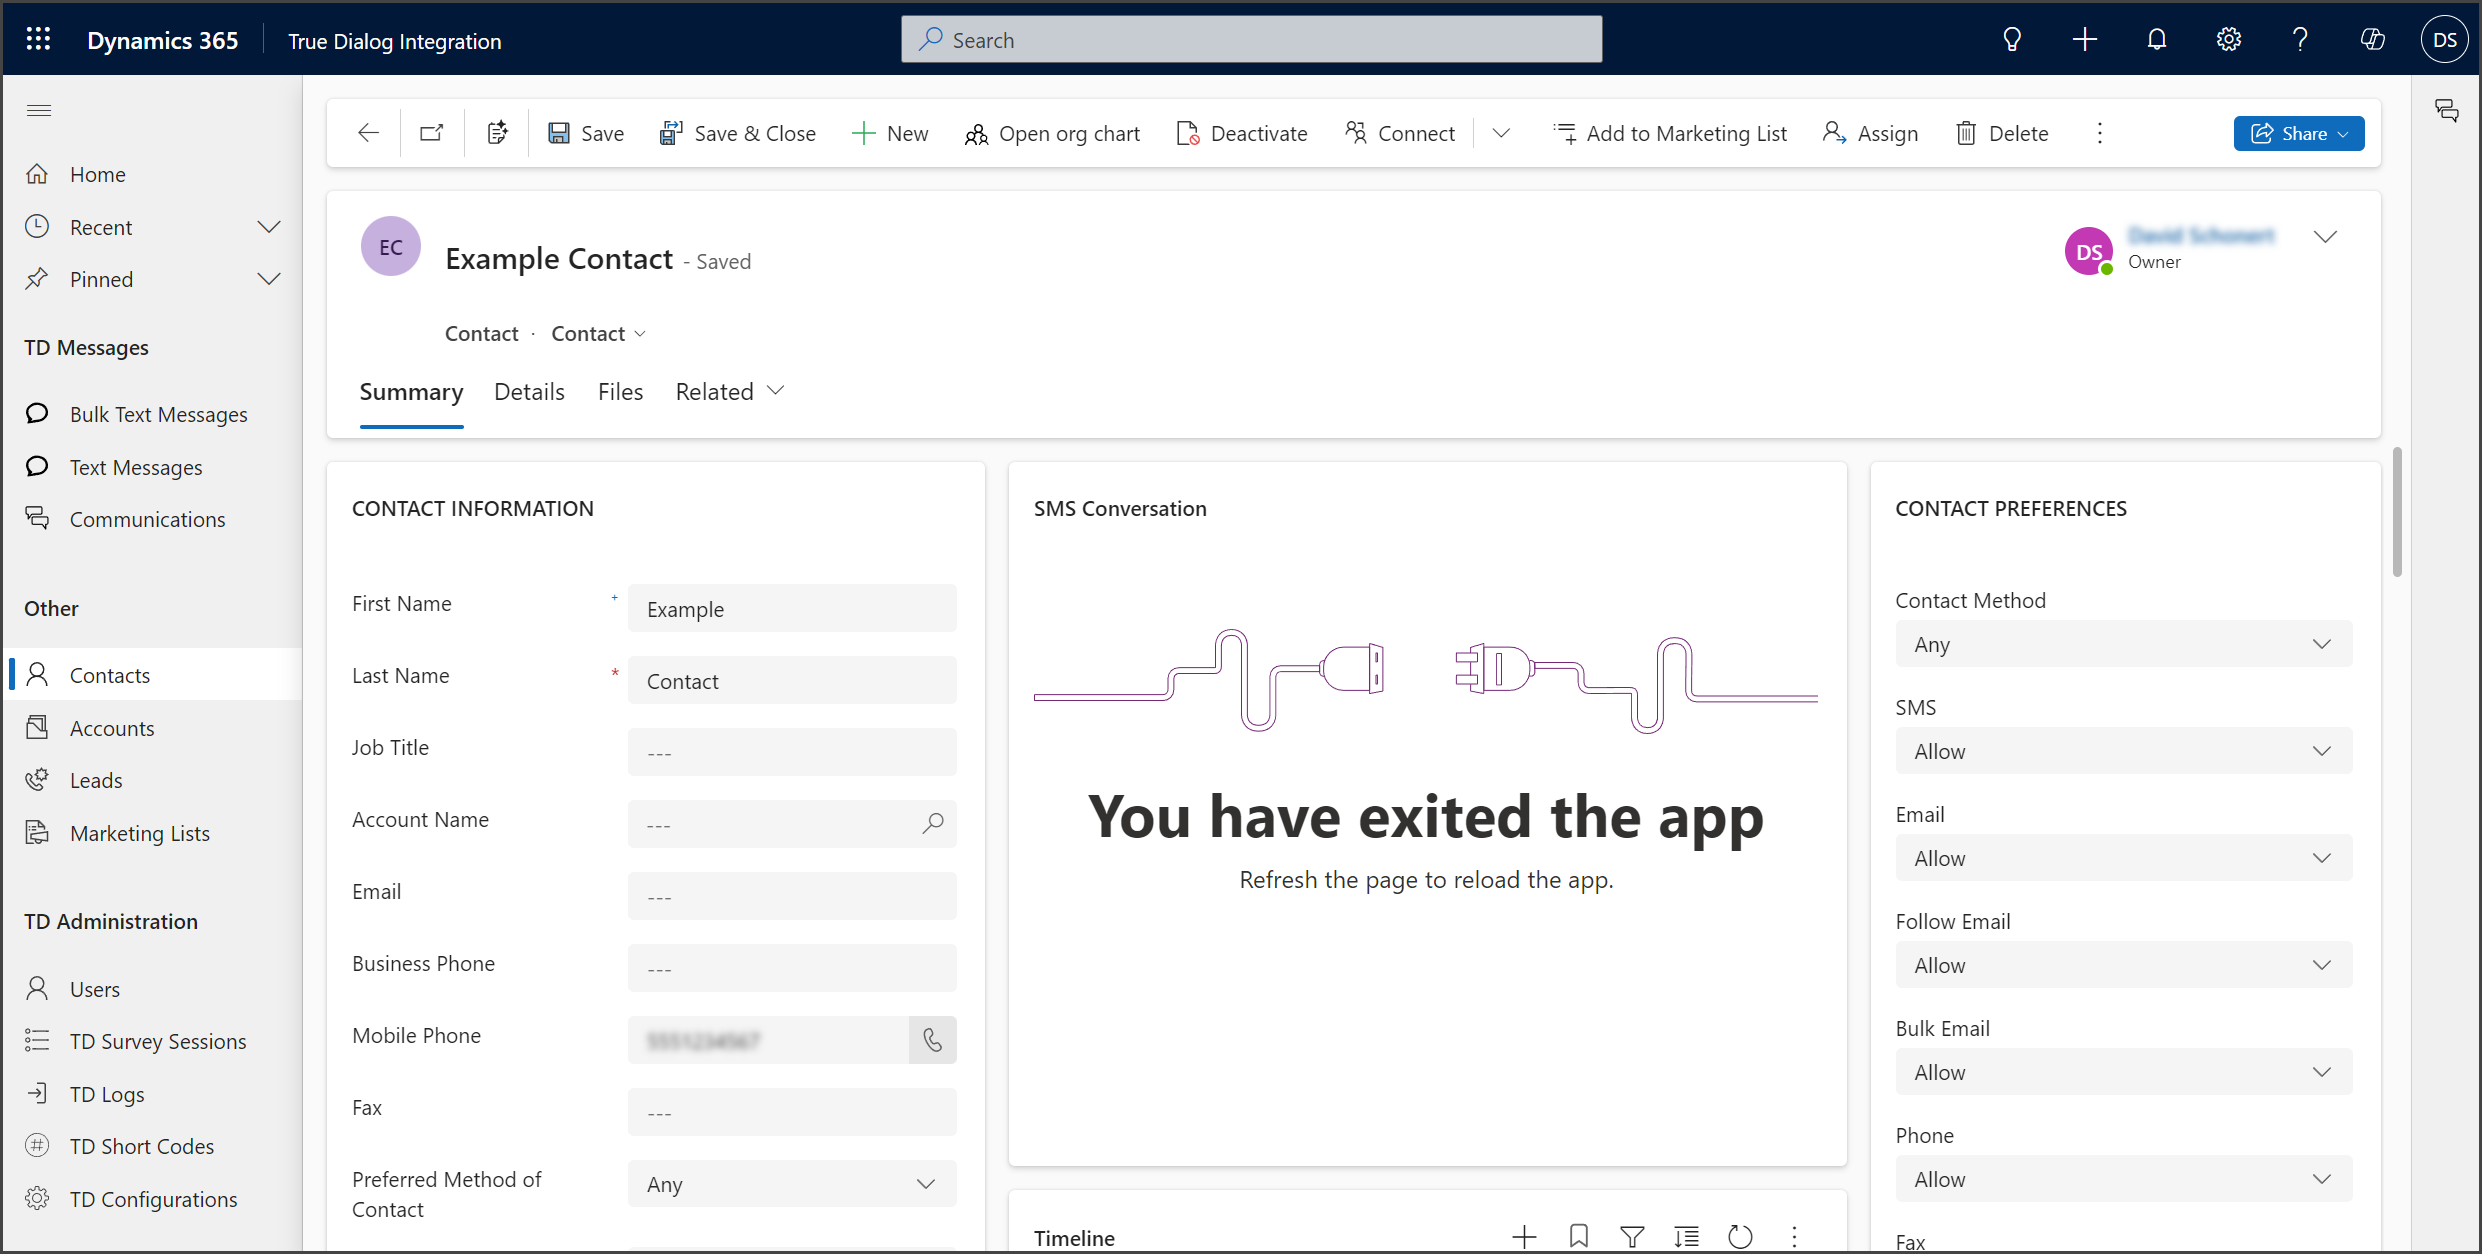Open the Copilot icon in header

point(2372,39)
